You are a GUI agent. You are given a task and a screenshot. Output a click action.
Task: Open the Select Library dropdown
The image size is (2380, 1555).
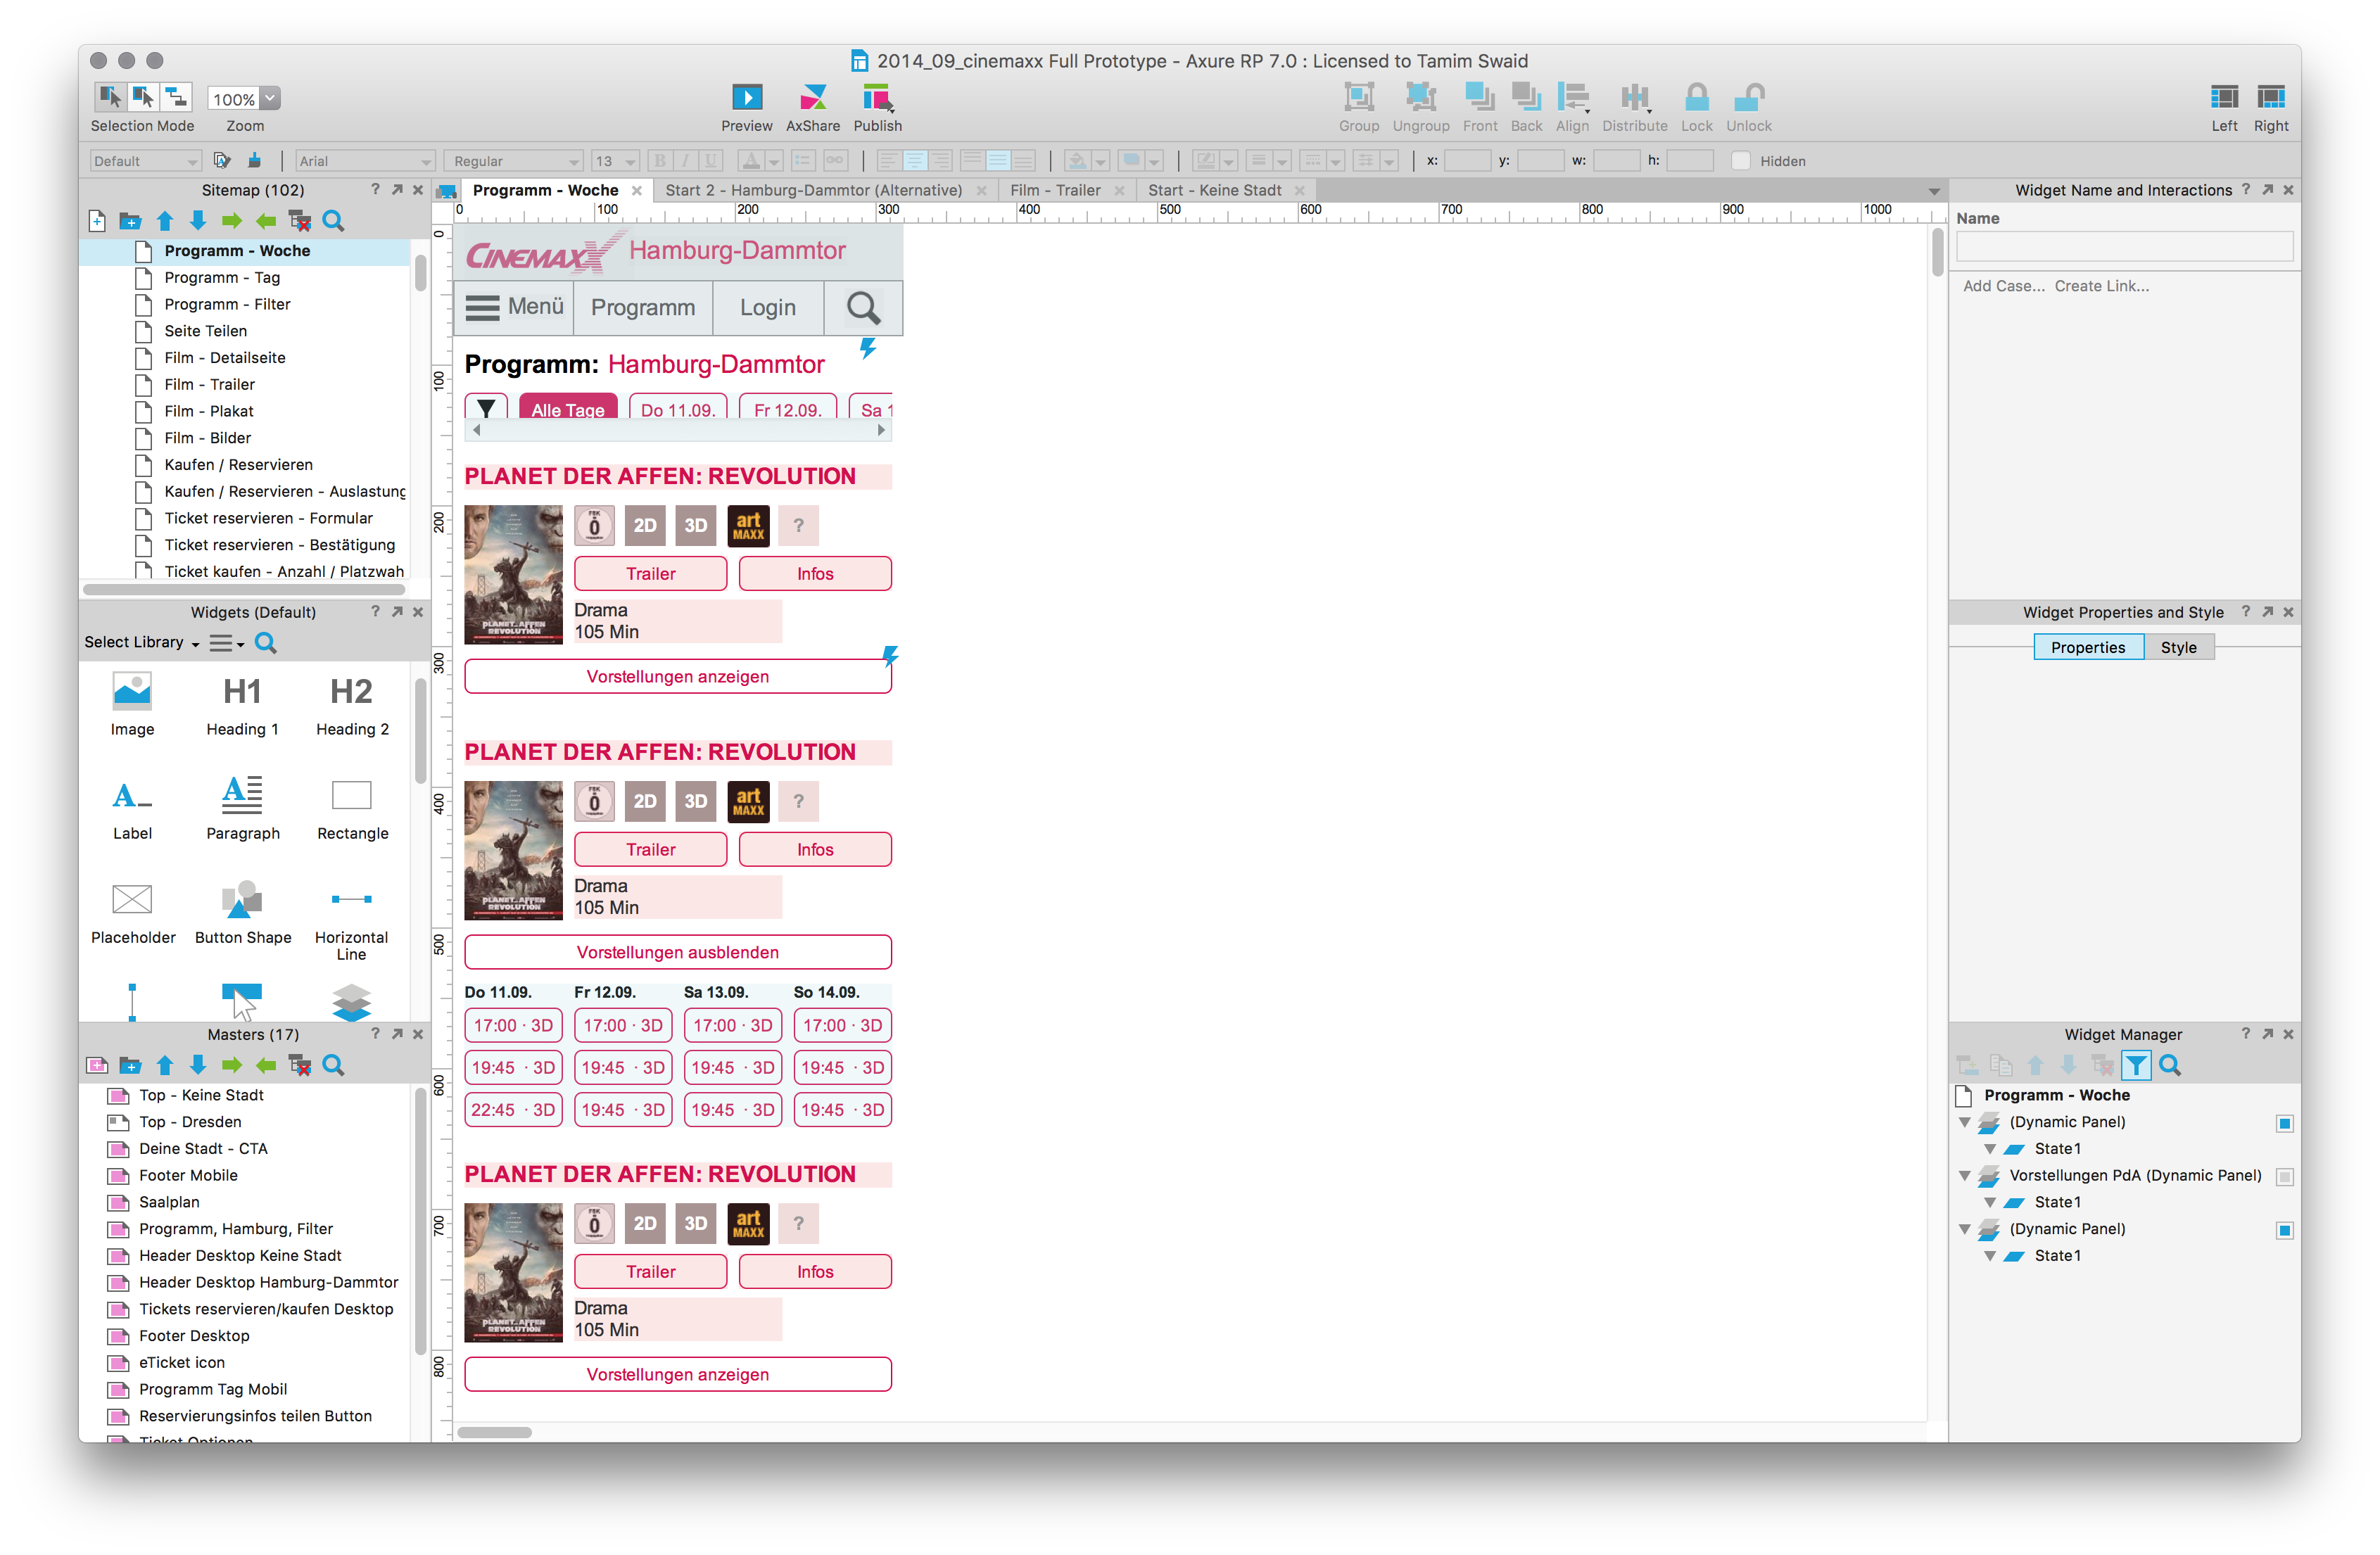[142, 643]
